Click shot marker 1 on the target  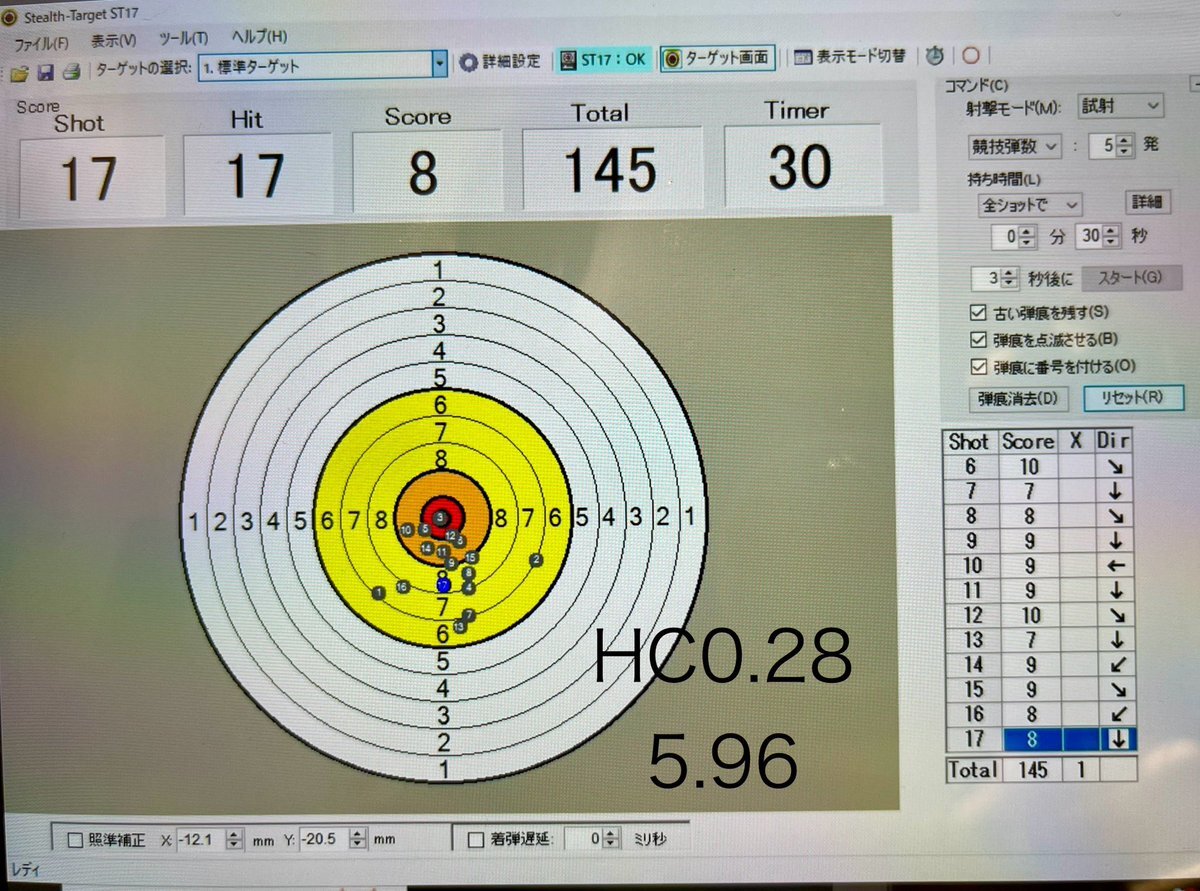[378, 593]
